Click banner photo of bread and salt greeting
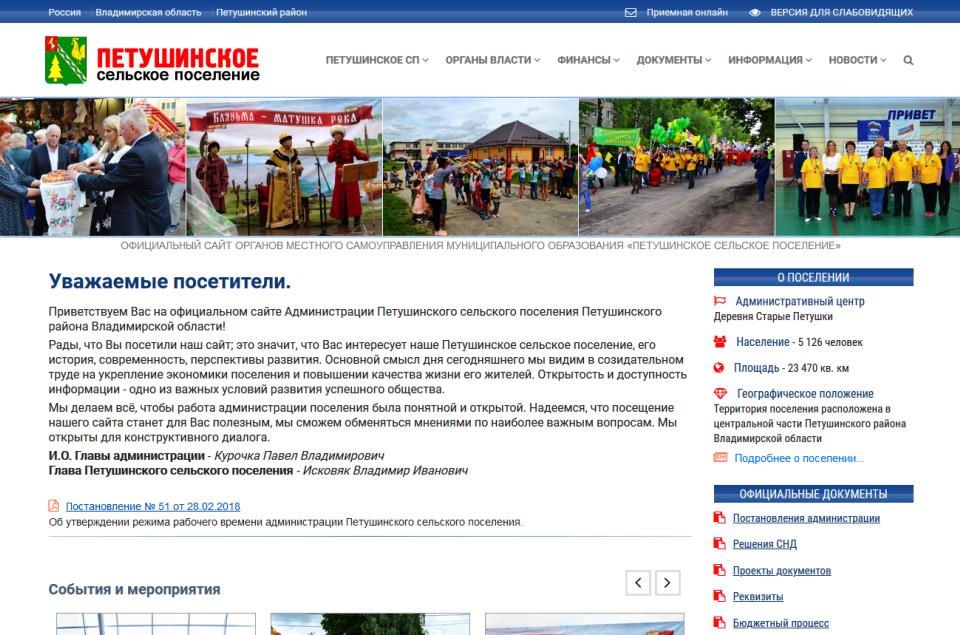 coord(93,167)
